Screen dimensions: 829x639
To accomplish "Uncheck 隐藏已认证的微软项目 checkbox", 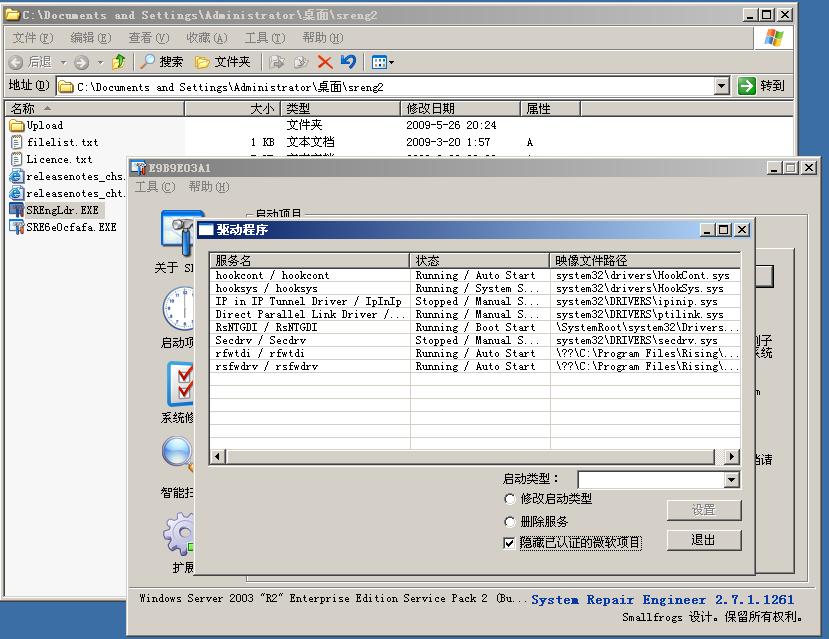I will [510, 543].
